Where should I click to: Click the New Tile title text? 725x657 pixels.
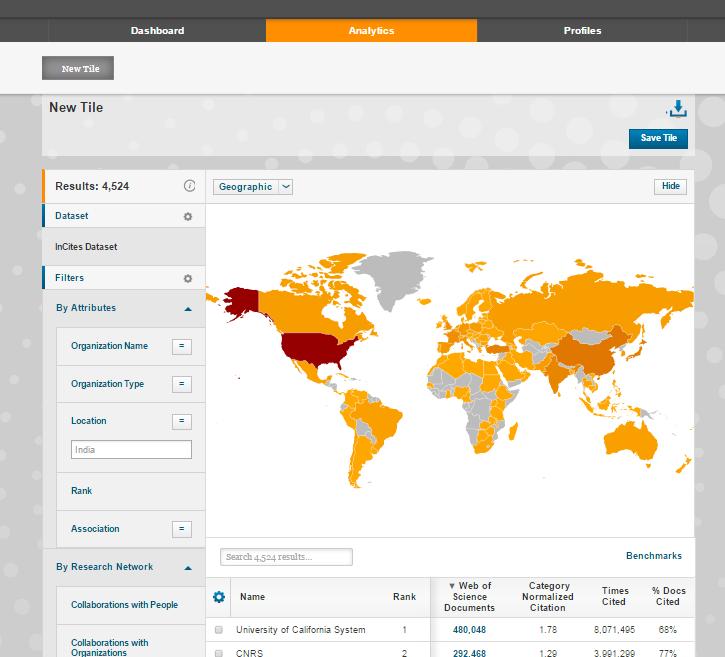[76, 107]
